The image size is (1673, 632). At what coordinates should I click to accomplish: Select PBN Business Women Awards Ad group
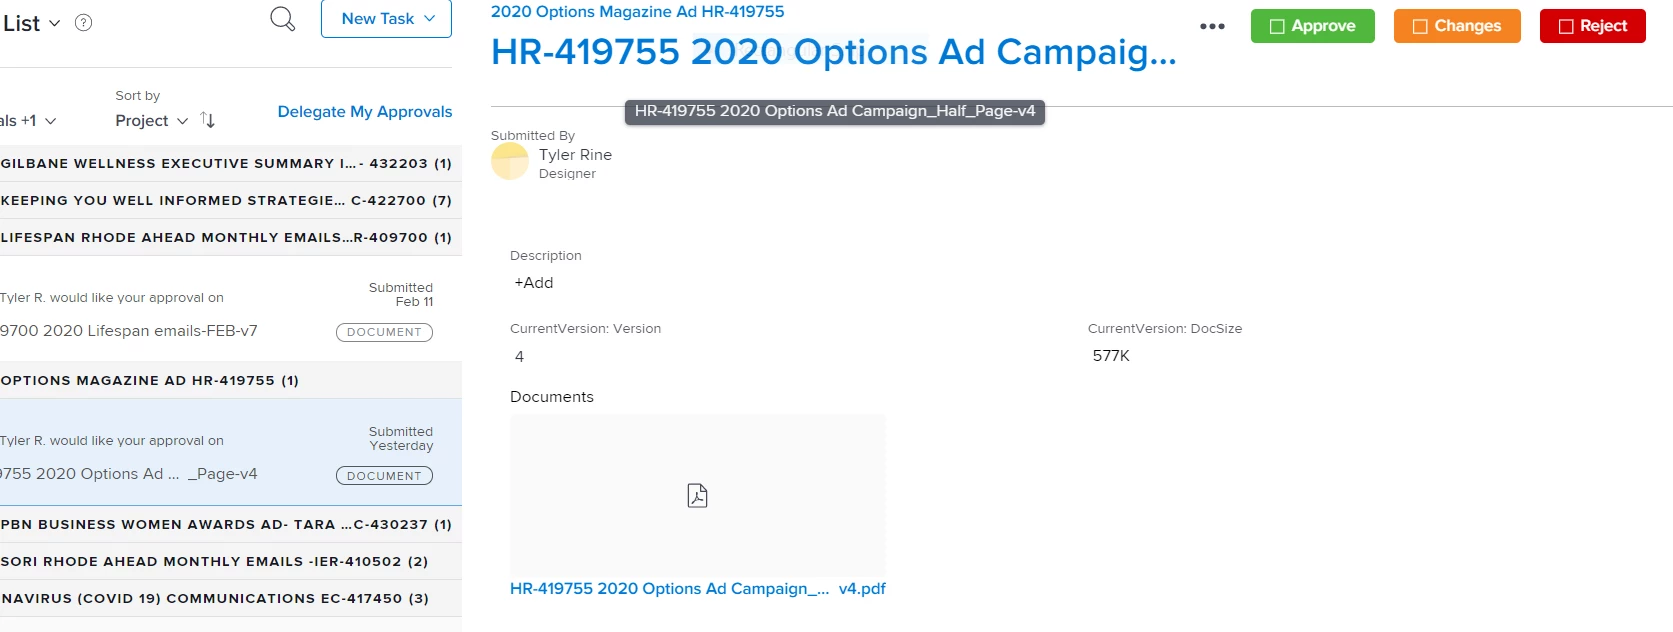pos(230,524)
